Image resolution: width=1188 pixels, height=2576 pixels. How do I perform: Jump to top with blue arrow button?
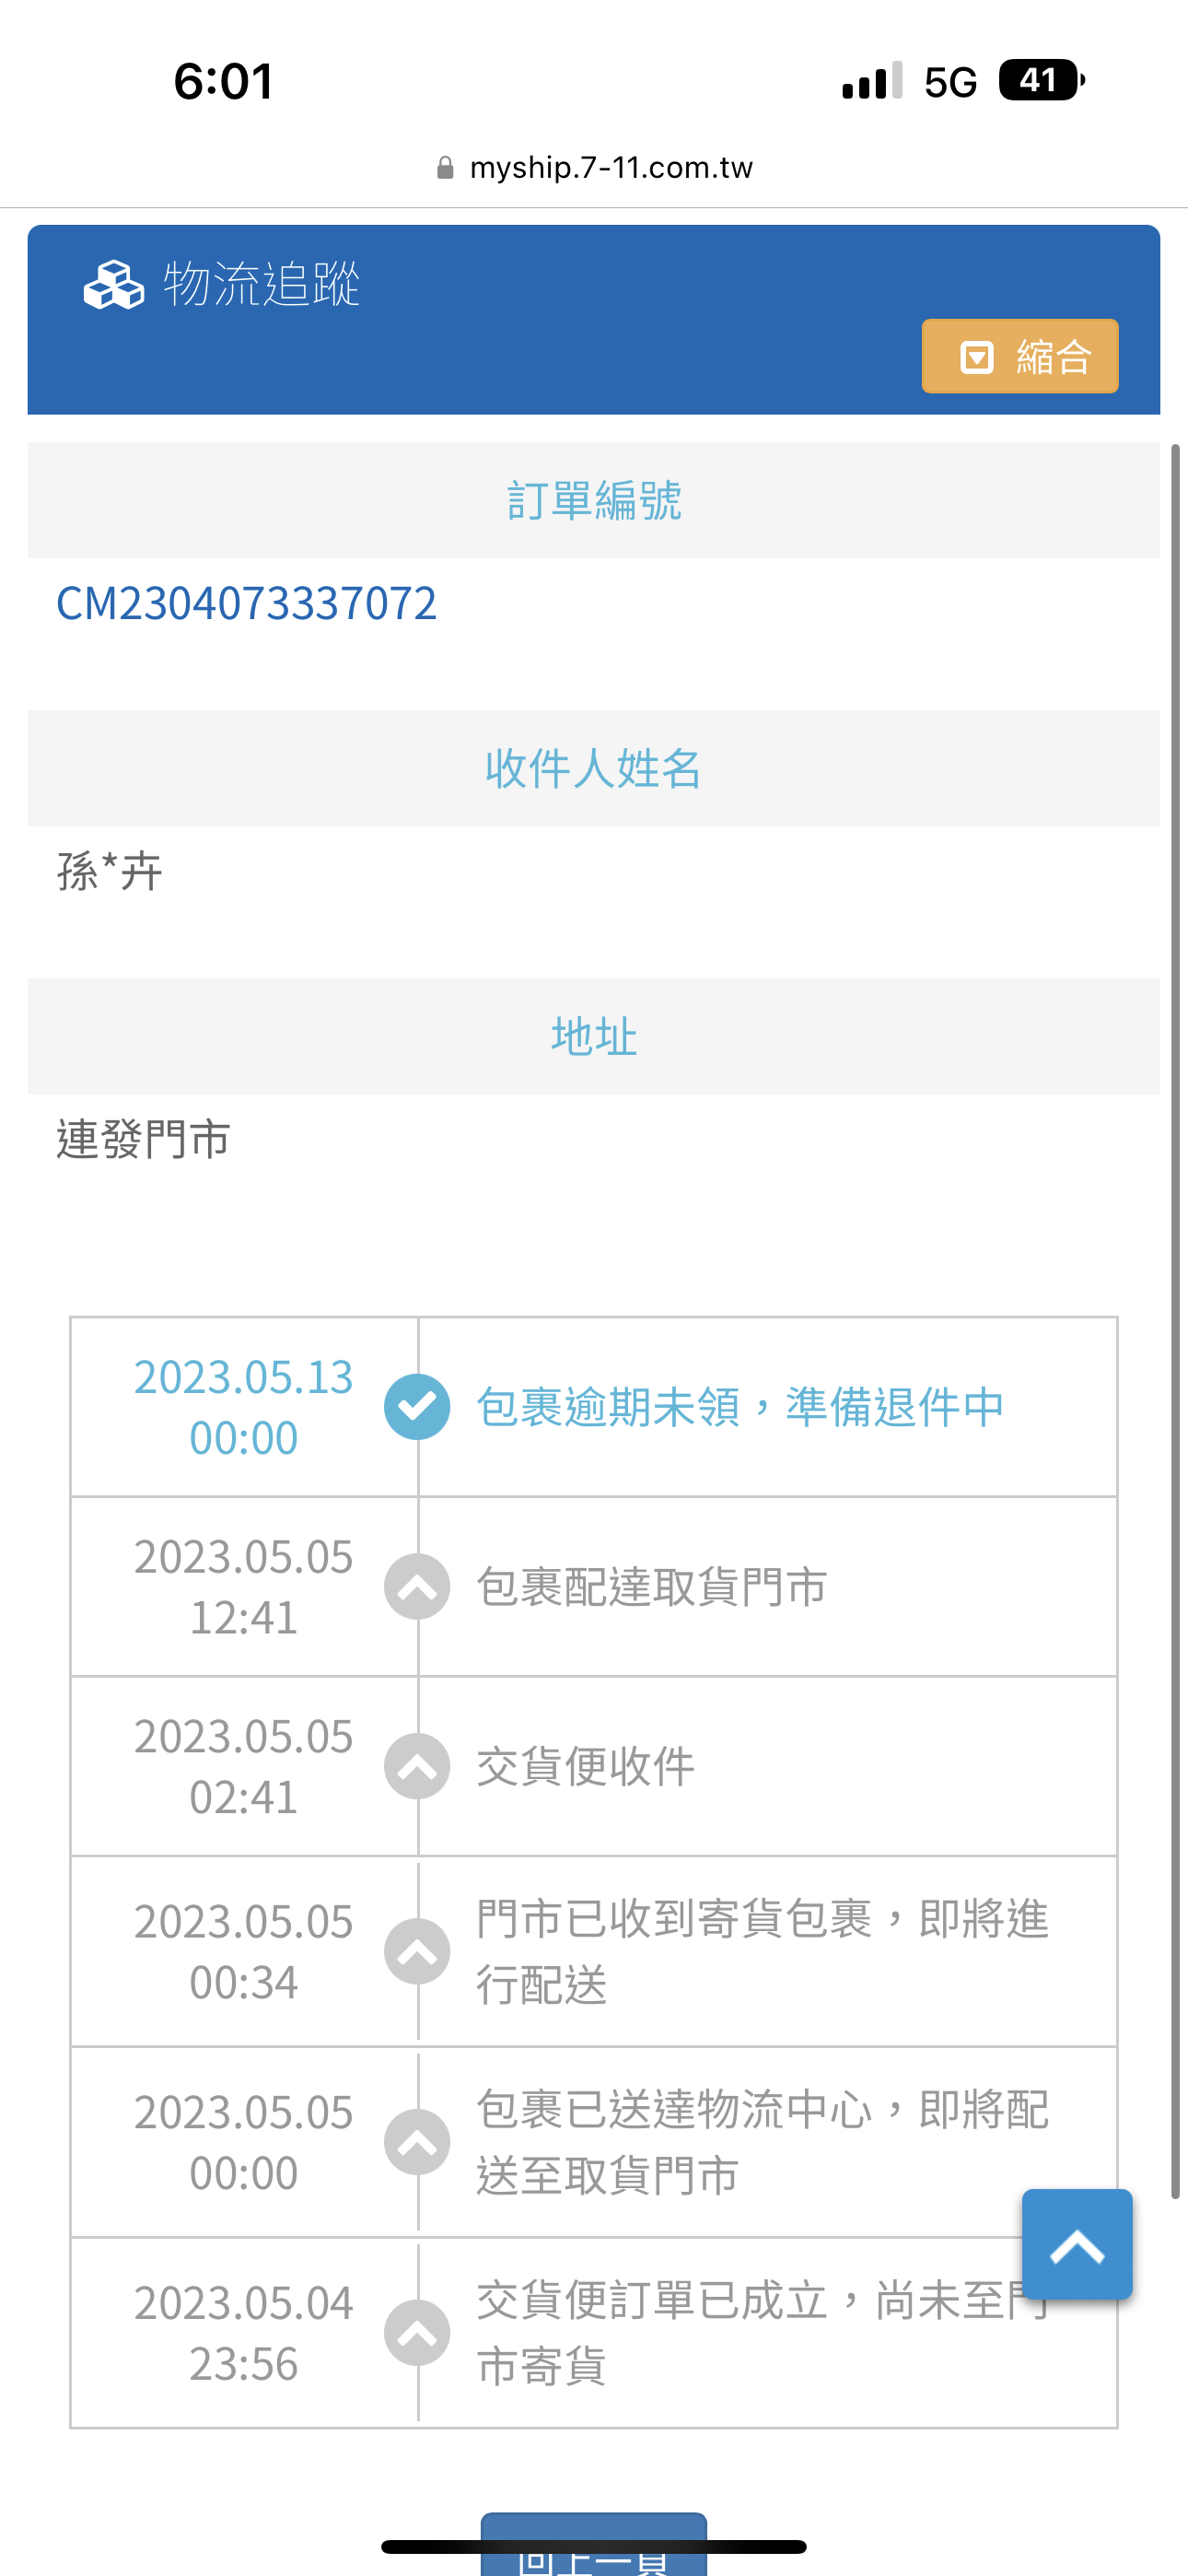(x=1077, y=2245)
